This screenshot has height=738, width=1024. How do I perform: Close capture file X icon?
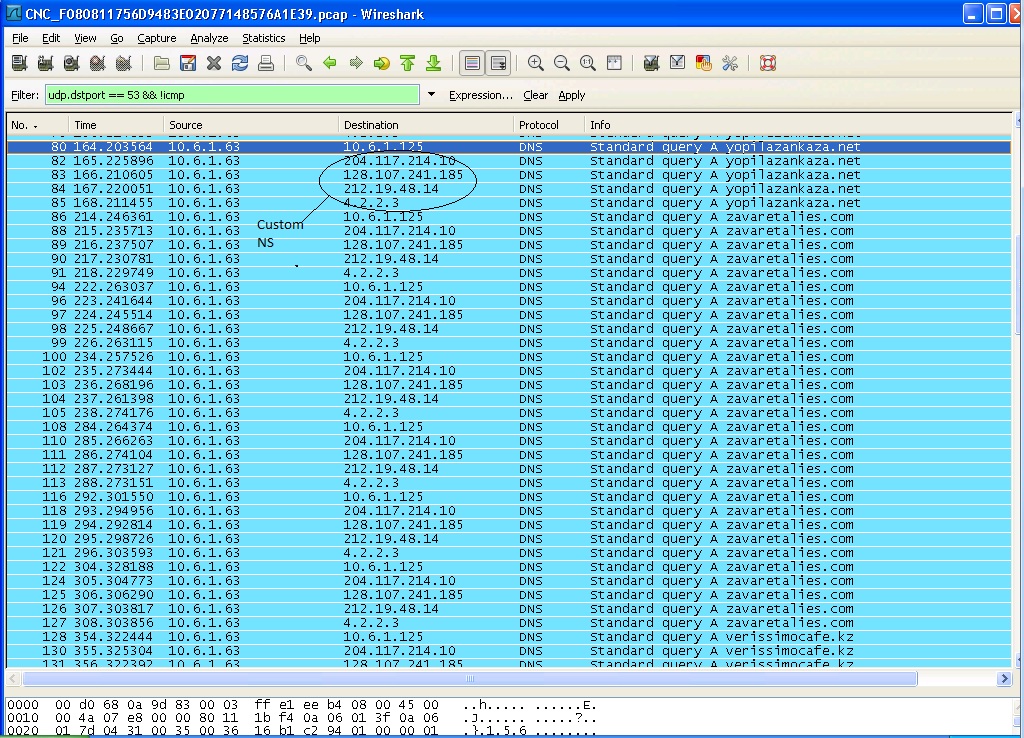coord(214,63)
